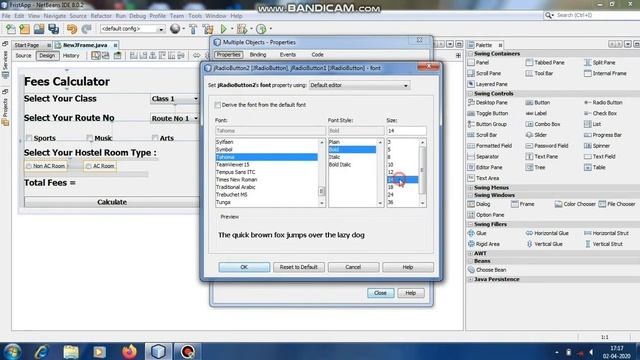640x360 pixels.
Task: Switch to the Binding tab
Action: pyautogui.click(x=258, y=55)
